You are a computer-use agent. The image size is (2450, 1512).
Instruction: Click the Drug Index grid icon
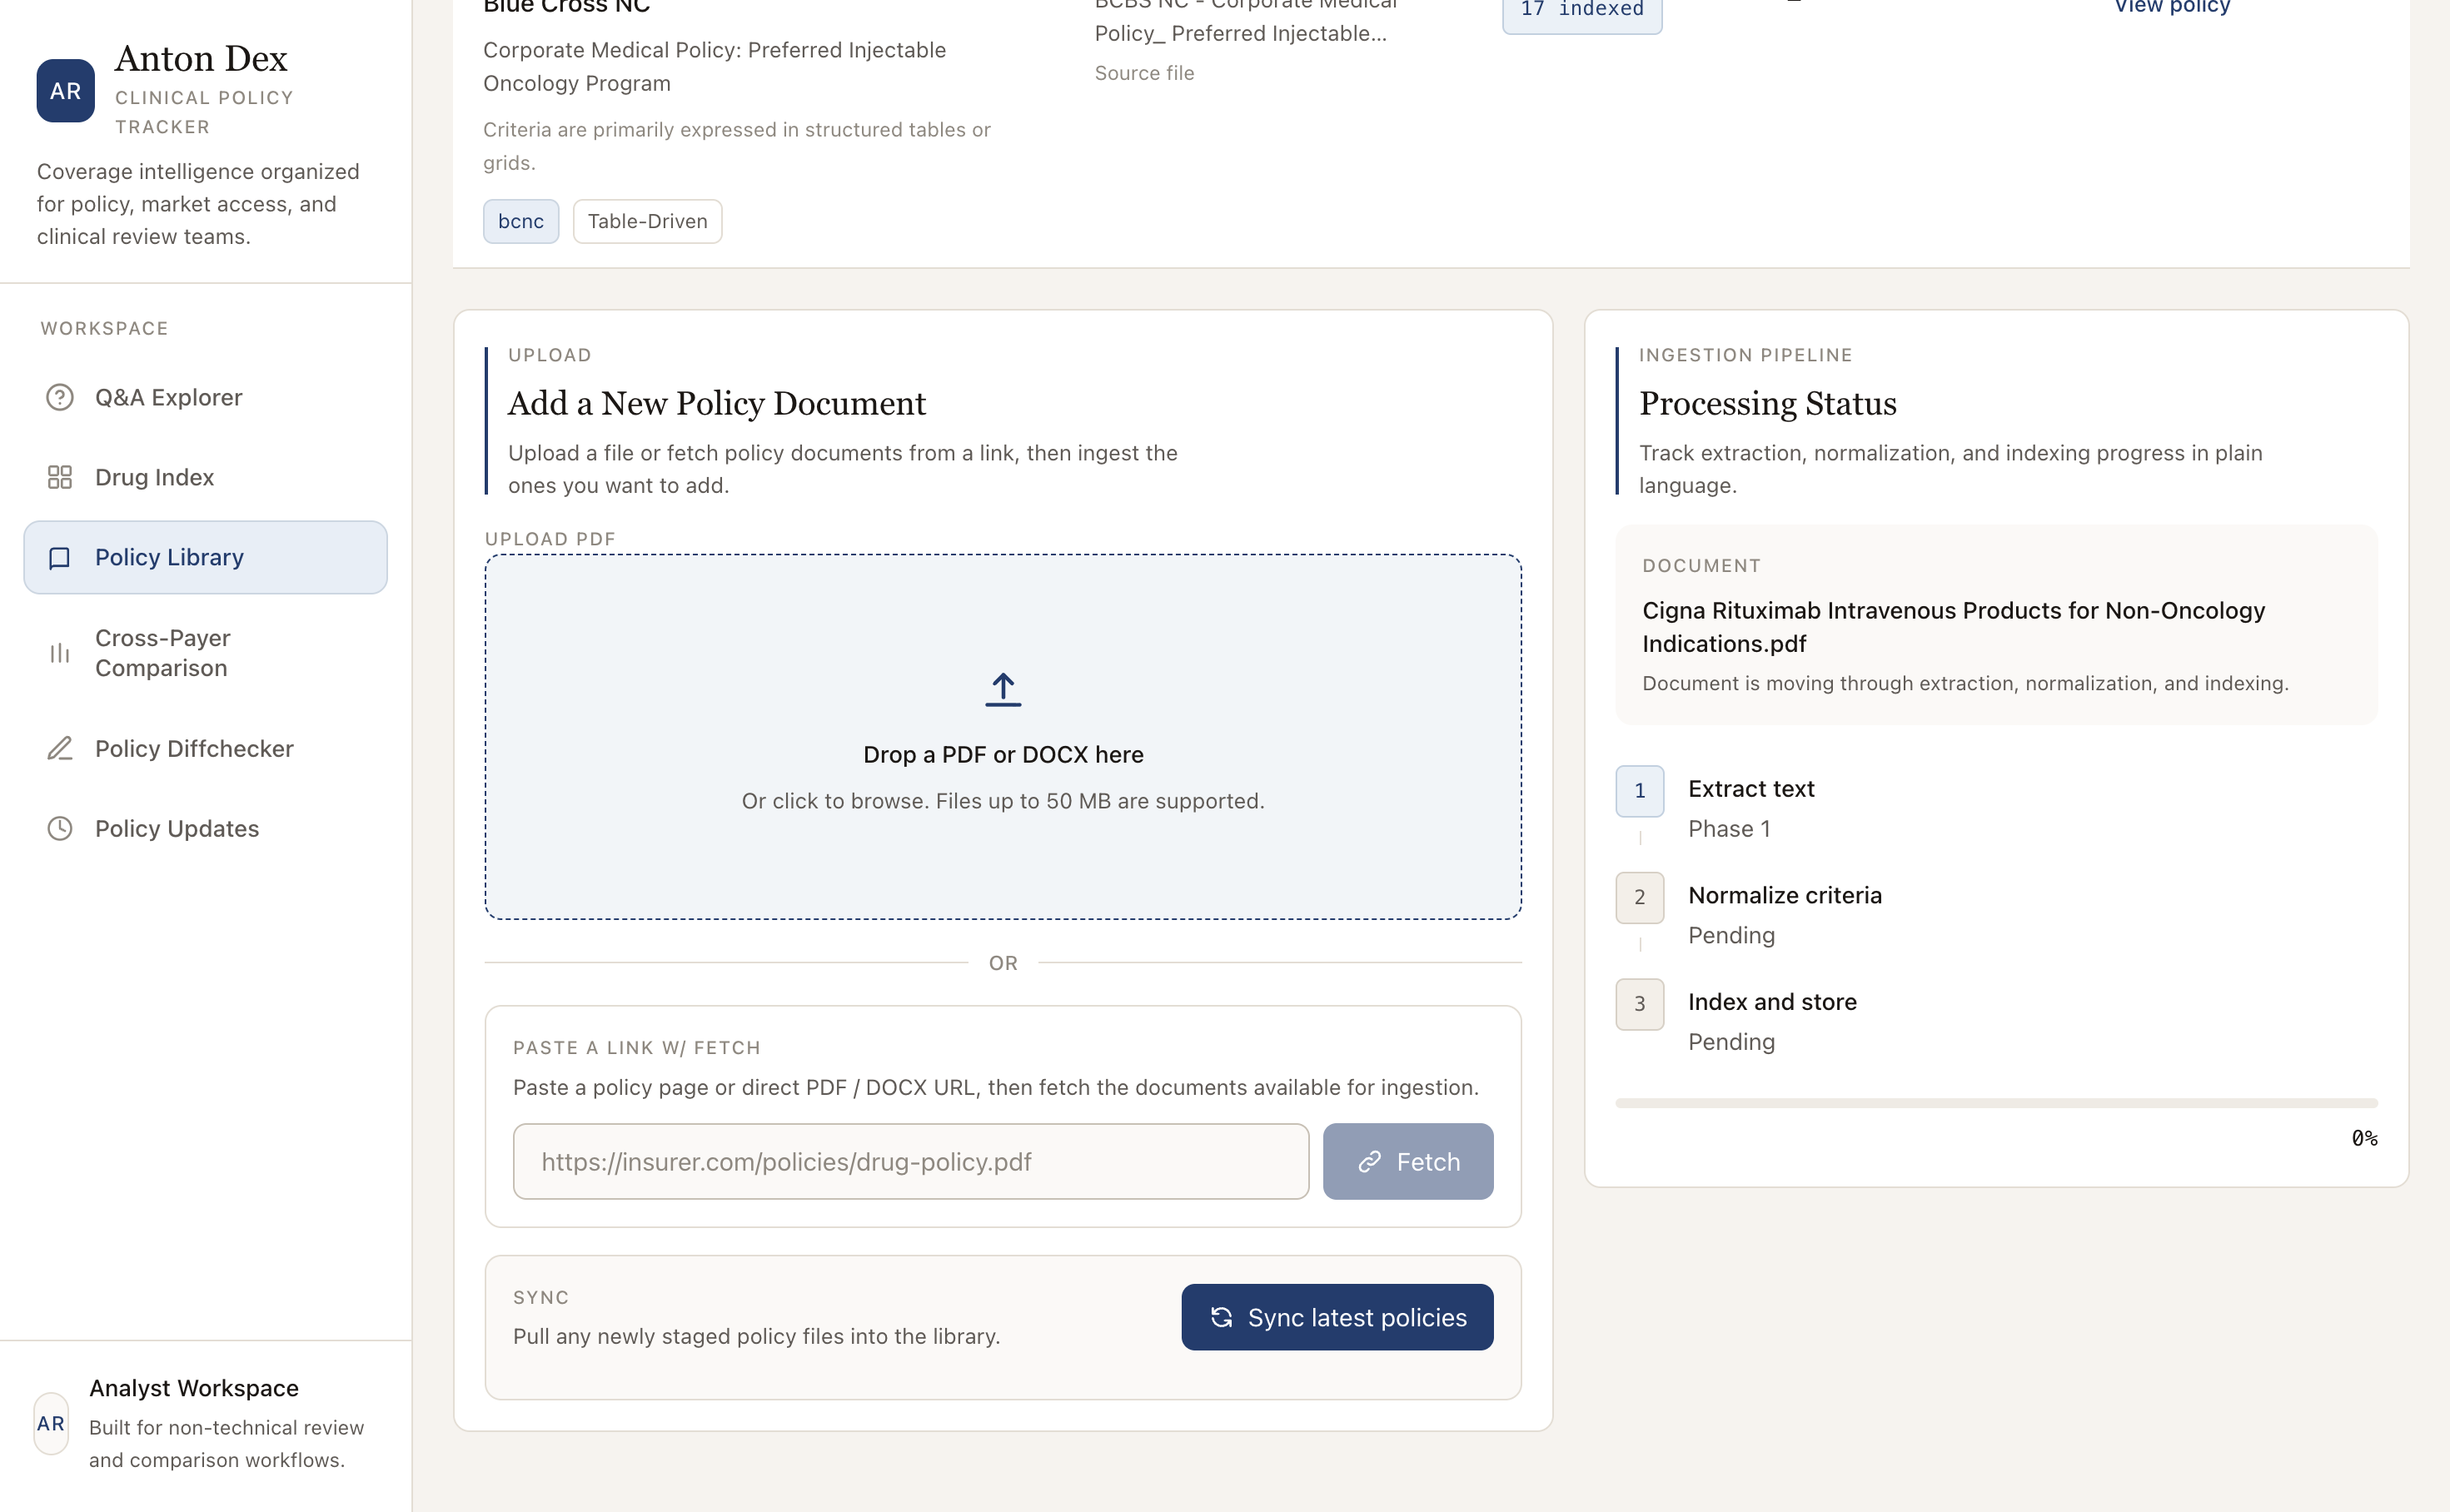click(x=60, y=477)
